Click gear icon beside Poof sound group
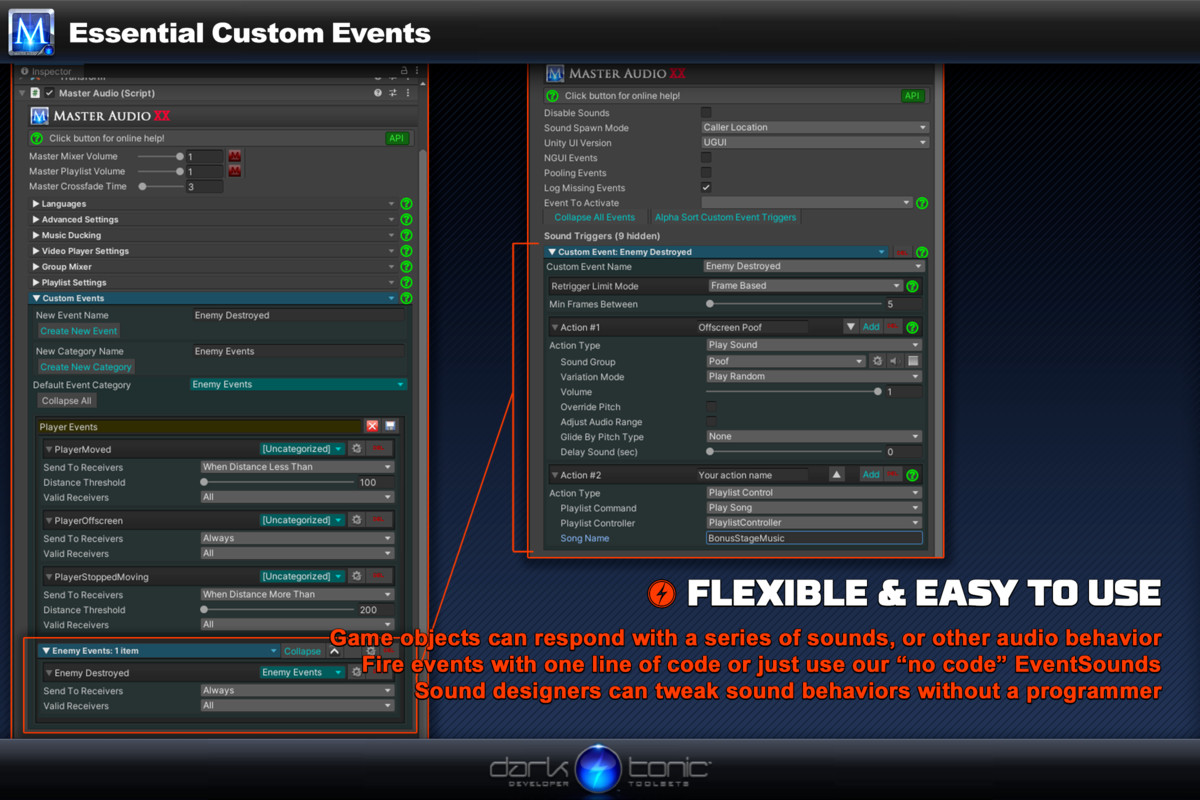The width and height of the screenshot is (1200, 800). [877, 362]
